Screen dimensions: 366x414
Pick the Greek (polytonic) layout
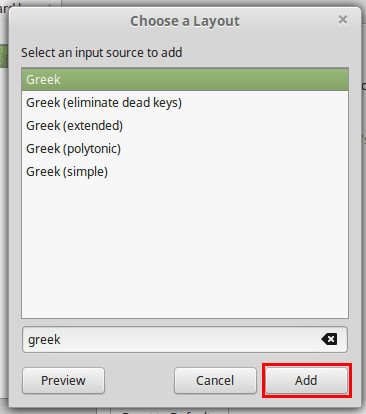(x=185, y=149)
